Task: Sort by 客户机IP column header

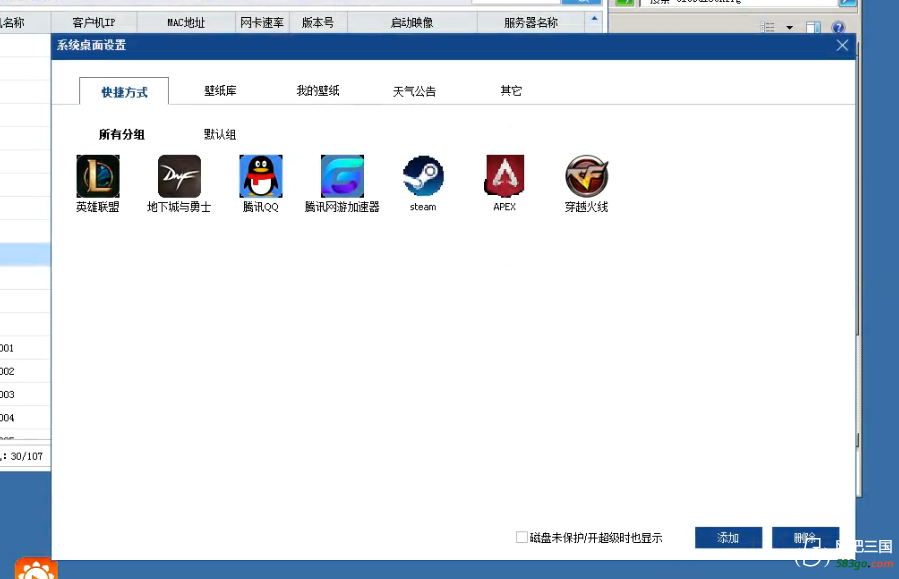Action: point(94,23)
